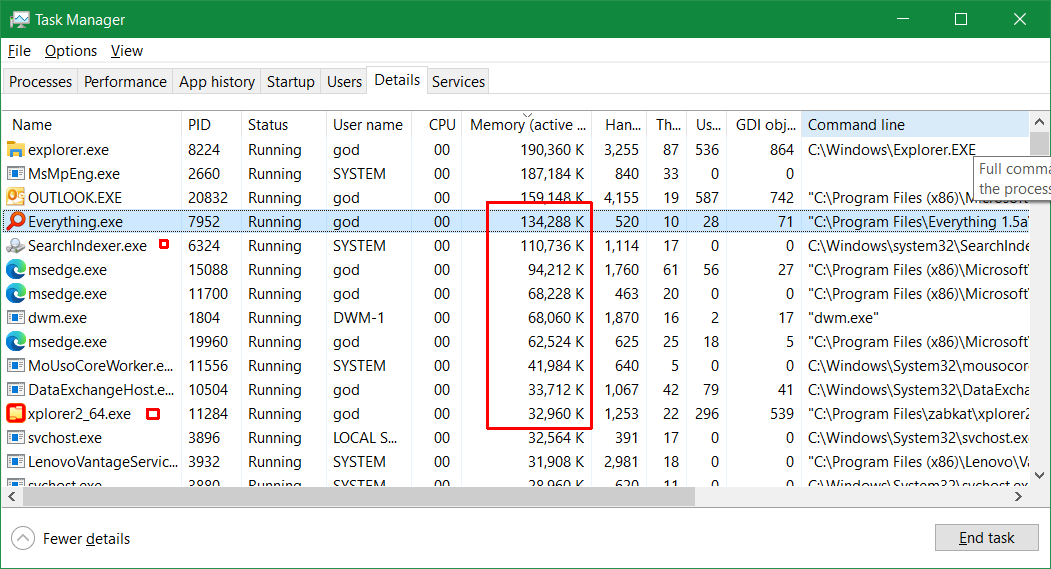Open the View menu

click(x=127, y=51)
